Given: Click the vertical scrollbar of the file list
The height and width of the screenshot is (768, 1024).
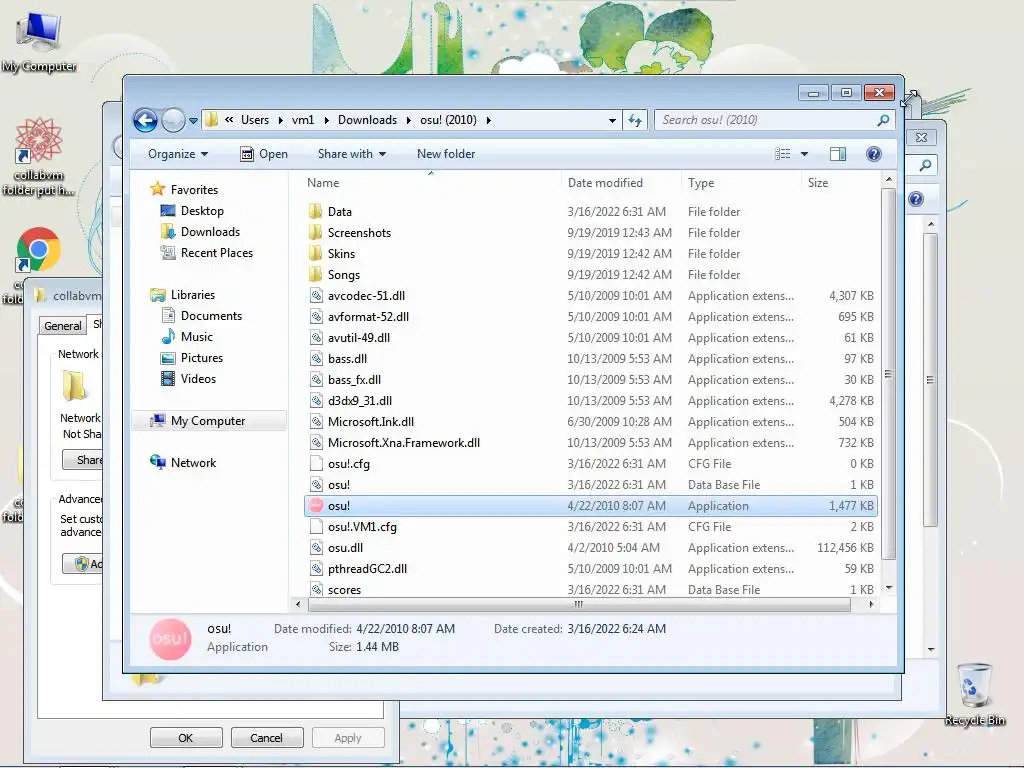Looking at the screenshot, I should click(888, 374).
